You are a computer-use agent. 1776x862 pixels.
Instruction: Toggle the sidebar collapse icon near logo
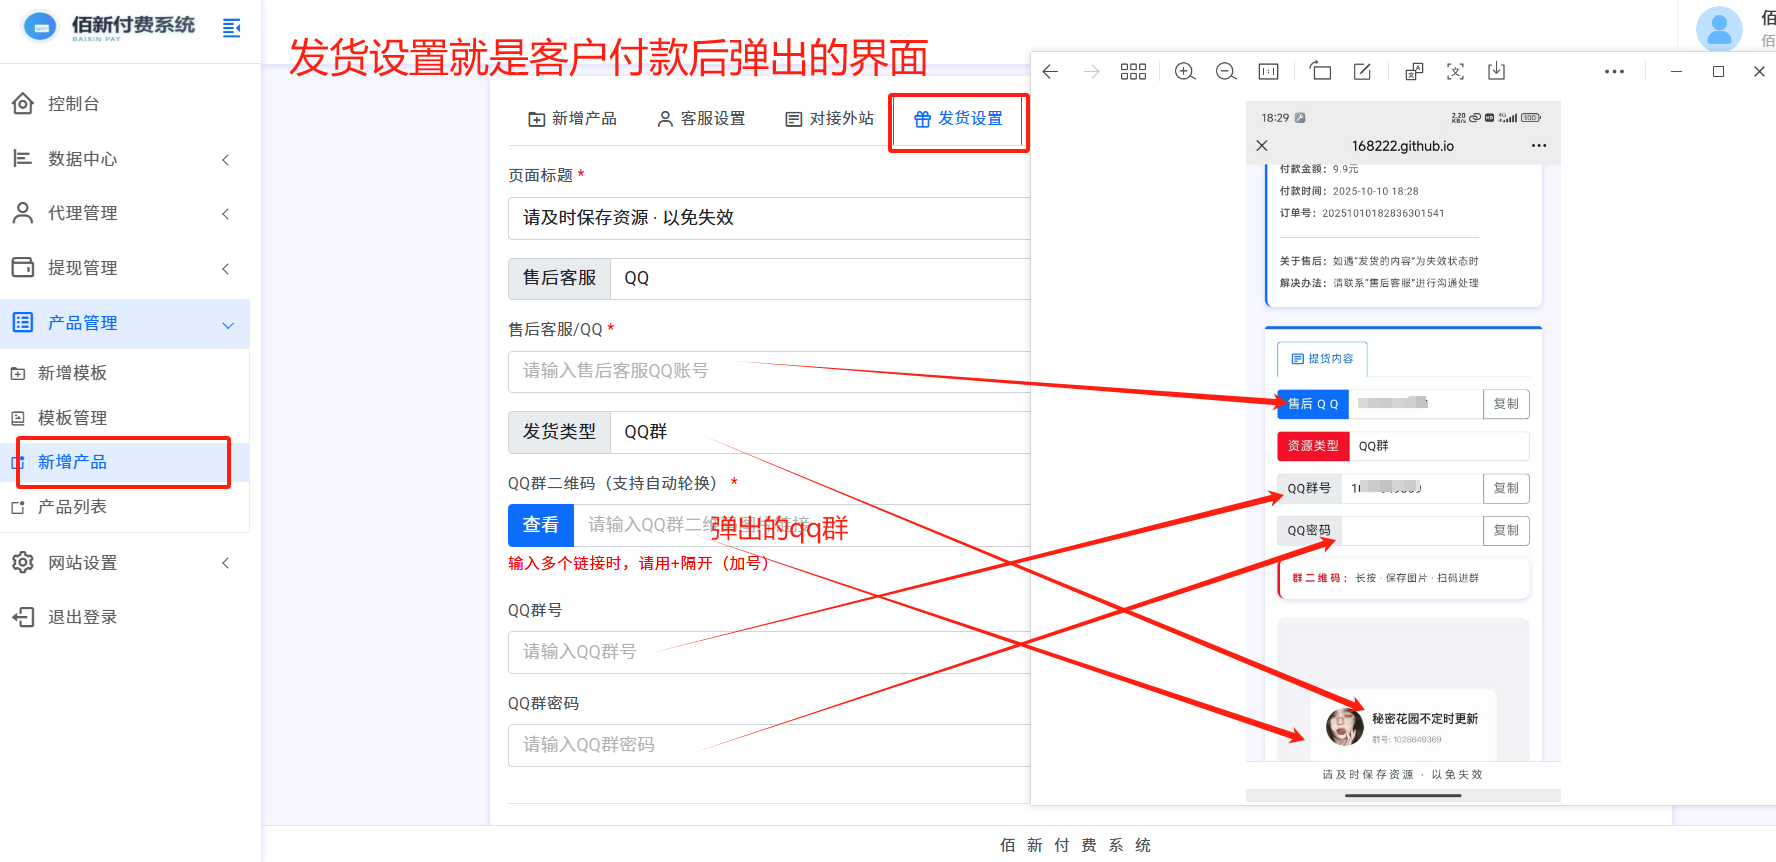click(x=231, y=28)
